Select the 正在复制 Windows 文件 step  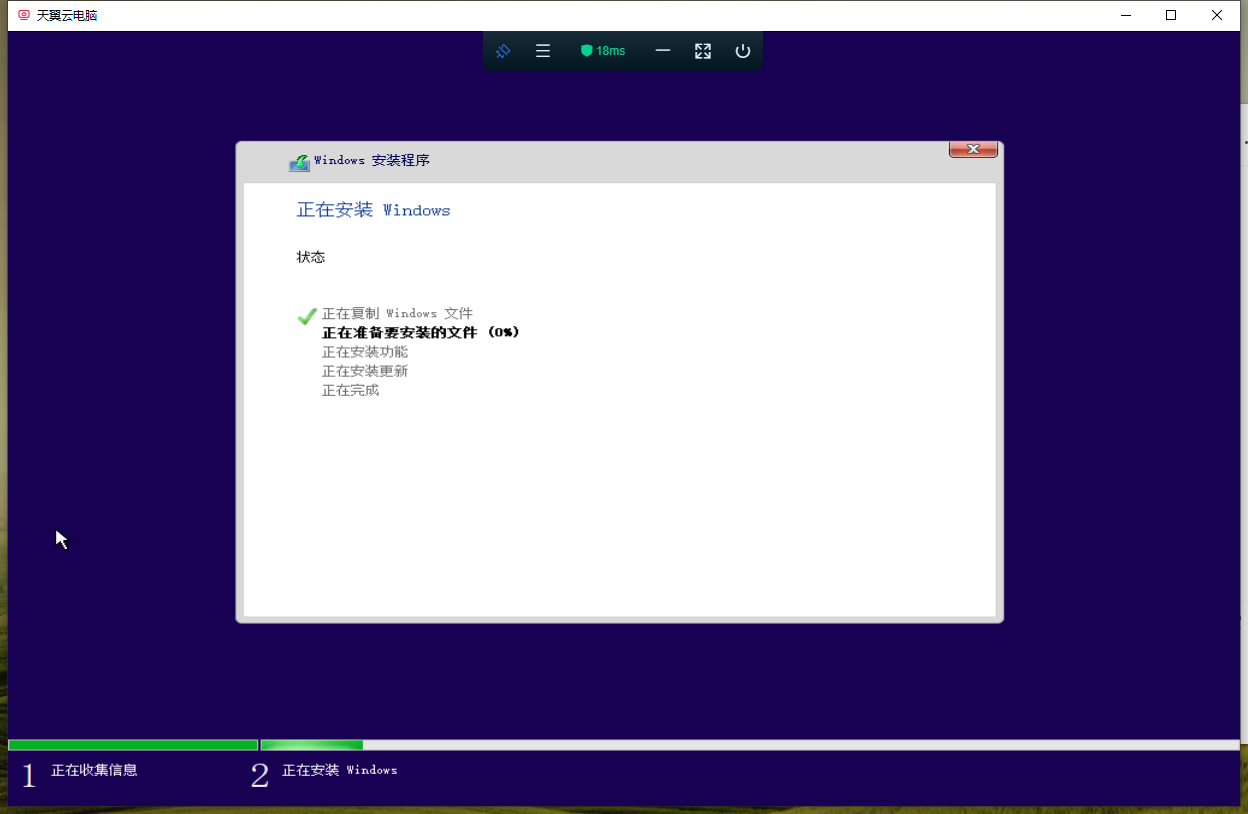397,314
